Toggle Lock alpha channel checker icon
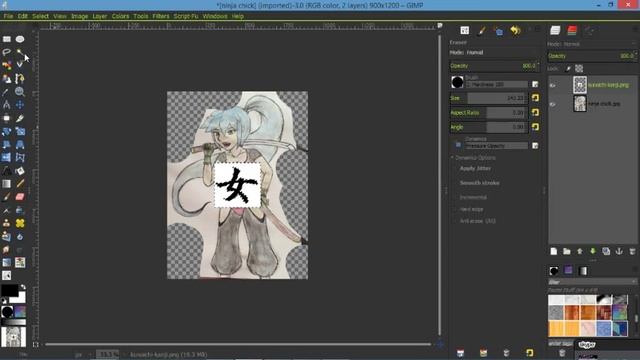This screenshot has width=640, height=360. [579, 69]
